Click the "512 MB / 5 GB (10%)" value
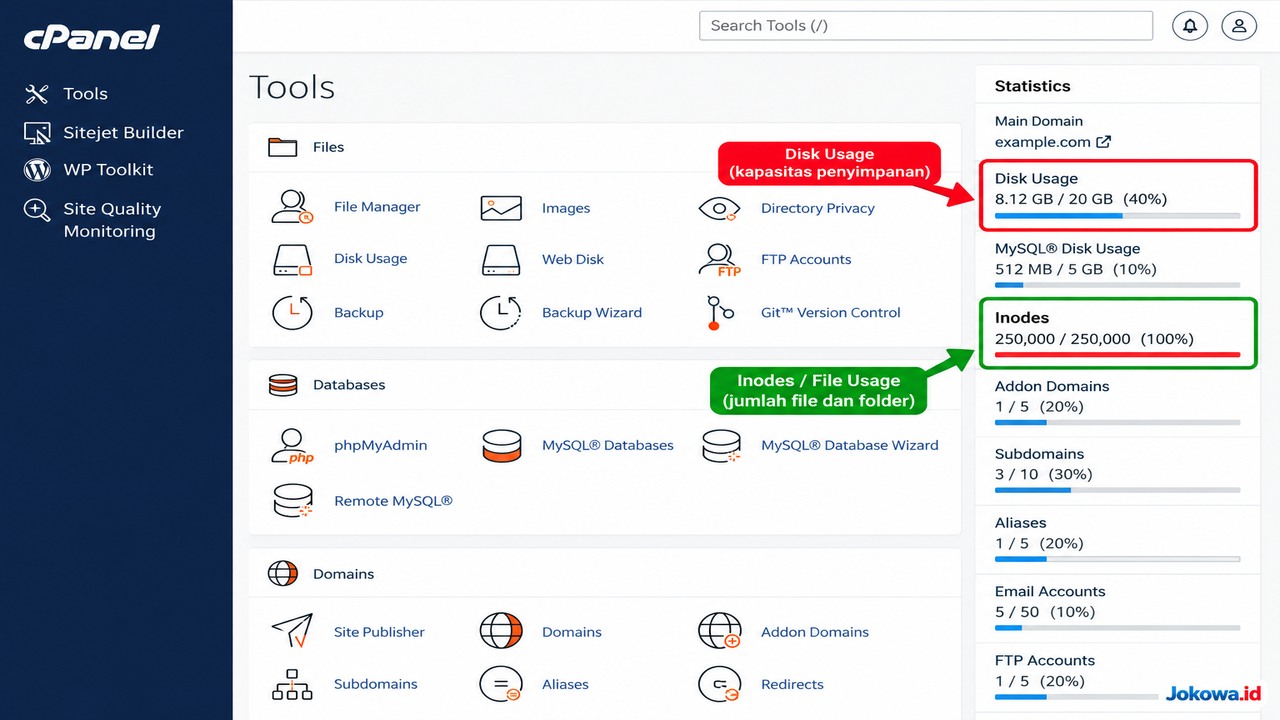The width and height of the screenshot is (1280, 720). (1075, 269)
